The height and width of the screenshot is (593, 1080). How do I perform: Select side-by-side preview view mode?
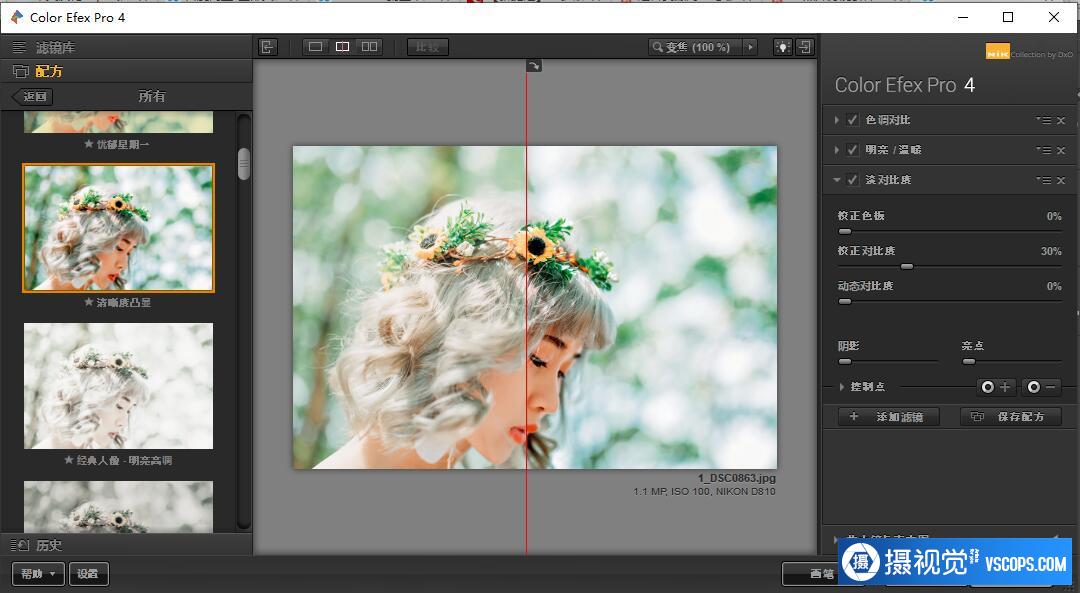pyautogui.click(x=370, y=47)
